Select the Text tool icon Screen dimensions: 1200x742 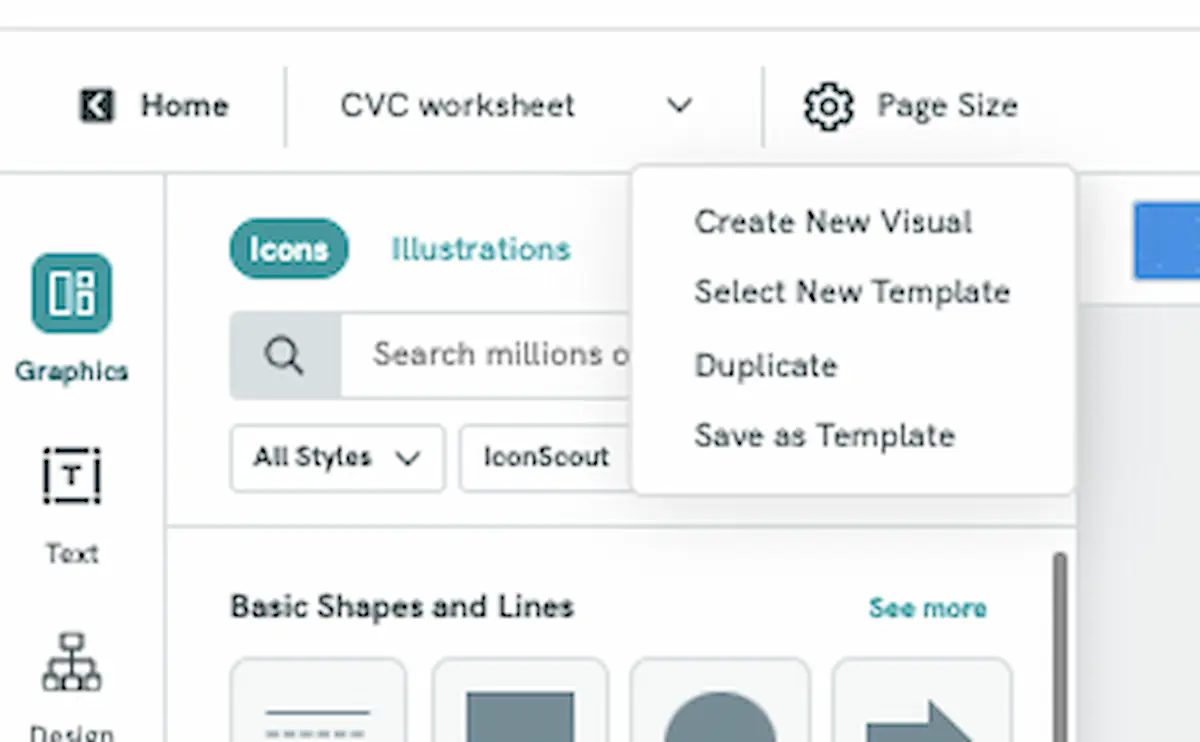click(72, 476)
